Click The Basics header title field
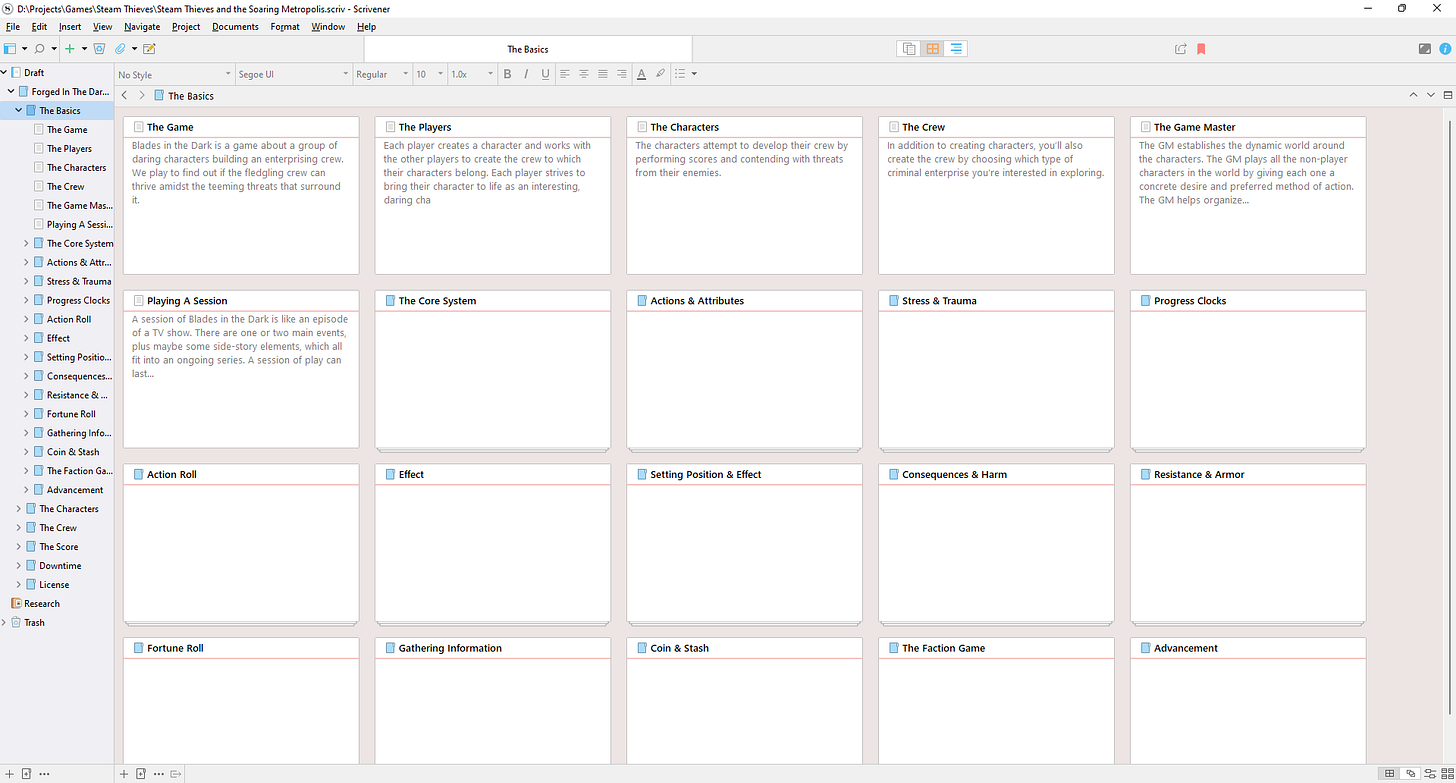This screenshot has height=783, width=1456. point(190,96)
